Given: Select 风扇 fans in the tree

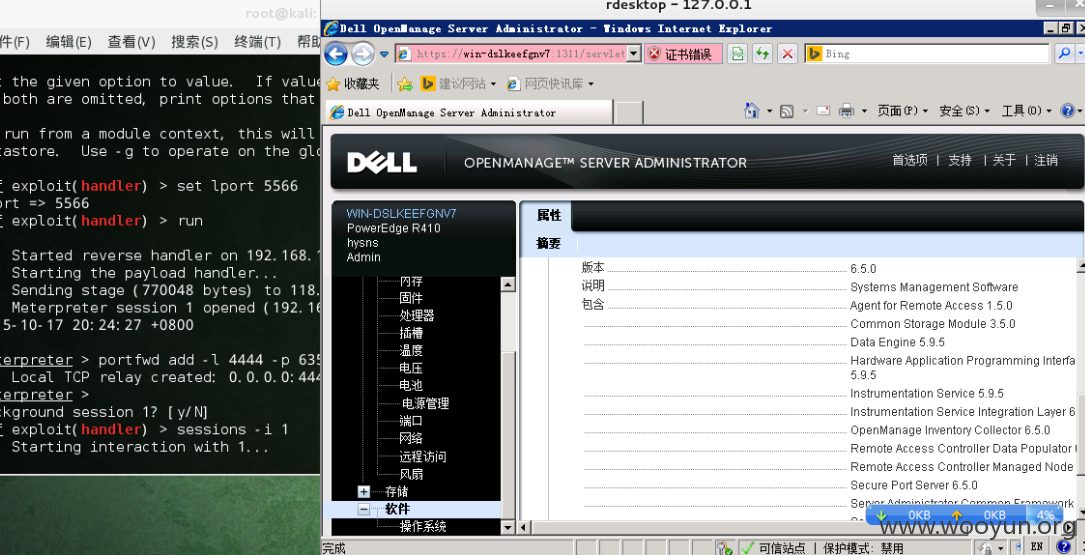Looking at the screenshot, I should click(411, 475).
